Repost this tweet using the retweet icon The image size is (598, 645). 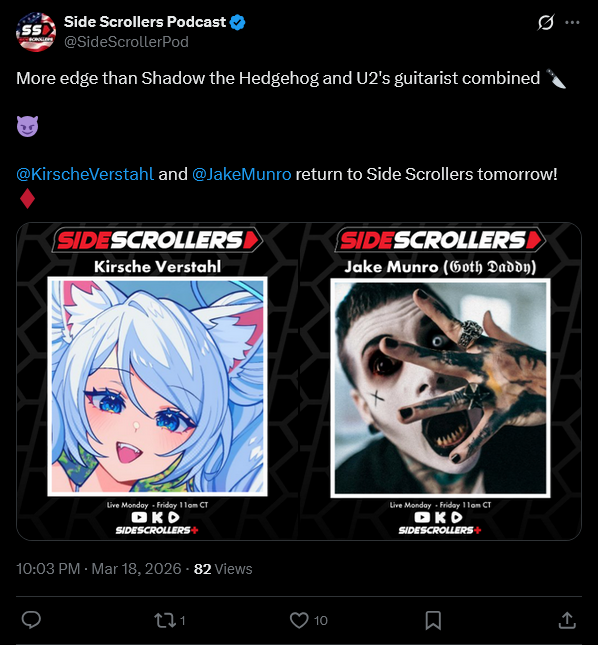[165, 620]
